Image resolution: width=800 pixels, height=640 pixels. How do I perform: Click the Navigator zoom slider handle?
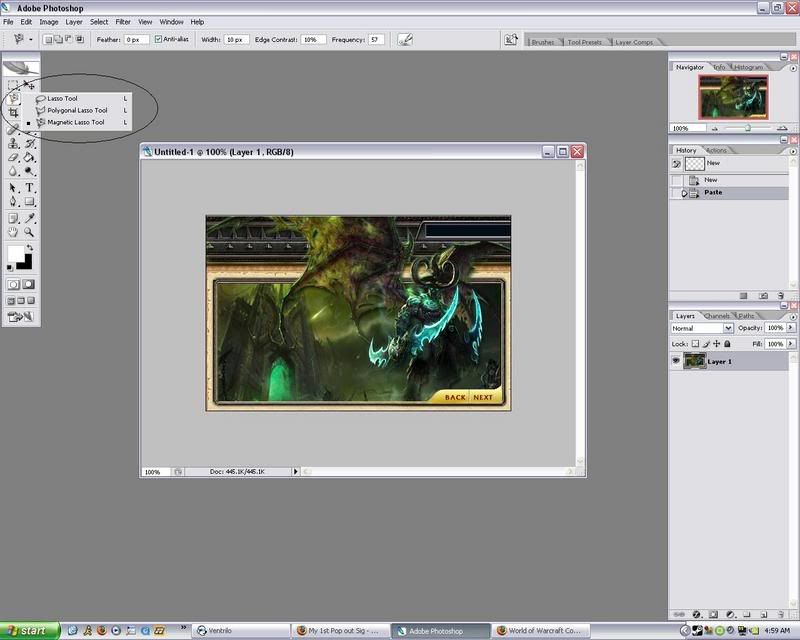747,128
